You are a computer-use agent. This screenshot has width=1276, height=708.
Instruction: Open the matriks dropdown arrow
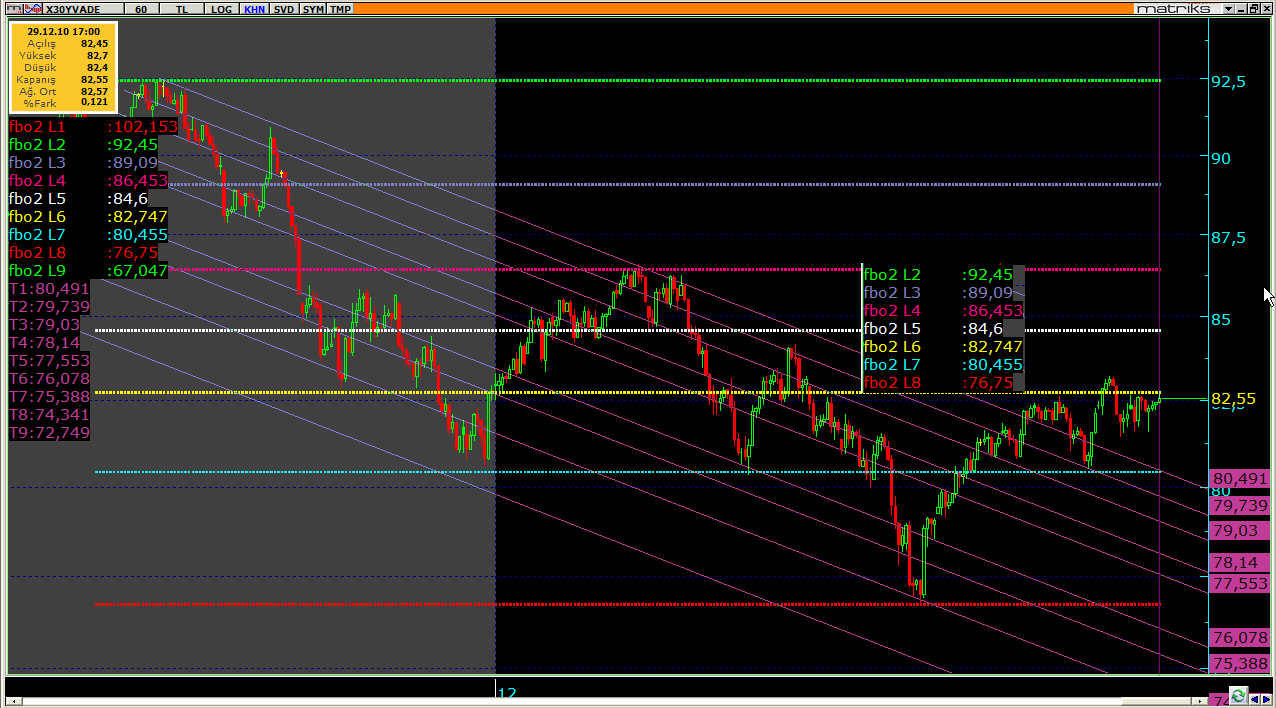[1229, 8]
